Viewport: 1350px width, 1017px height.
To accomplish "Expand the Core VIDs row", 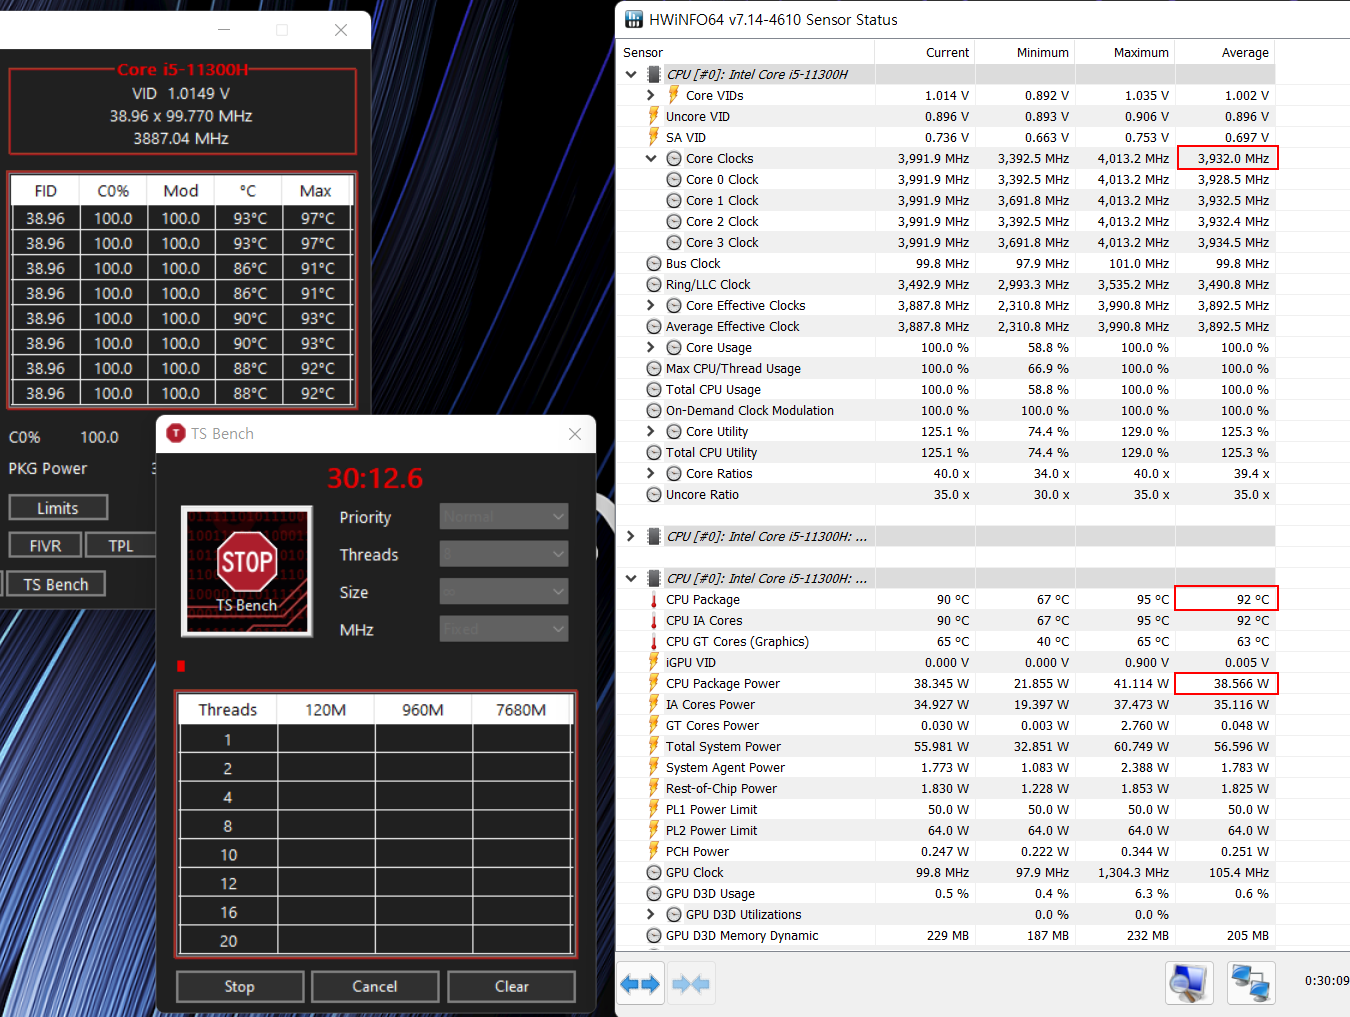I will click(x=651, y=96).
